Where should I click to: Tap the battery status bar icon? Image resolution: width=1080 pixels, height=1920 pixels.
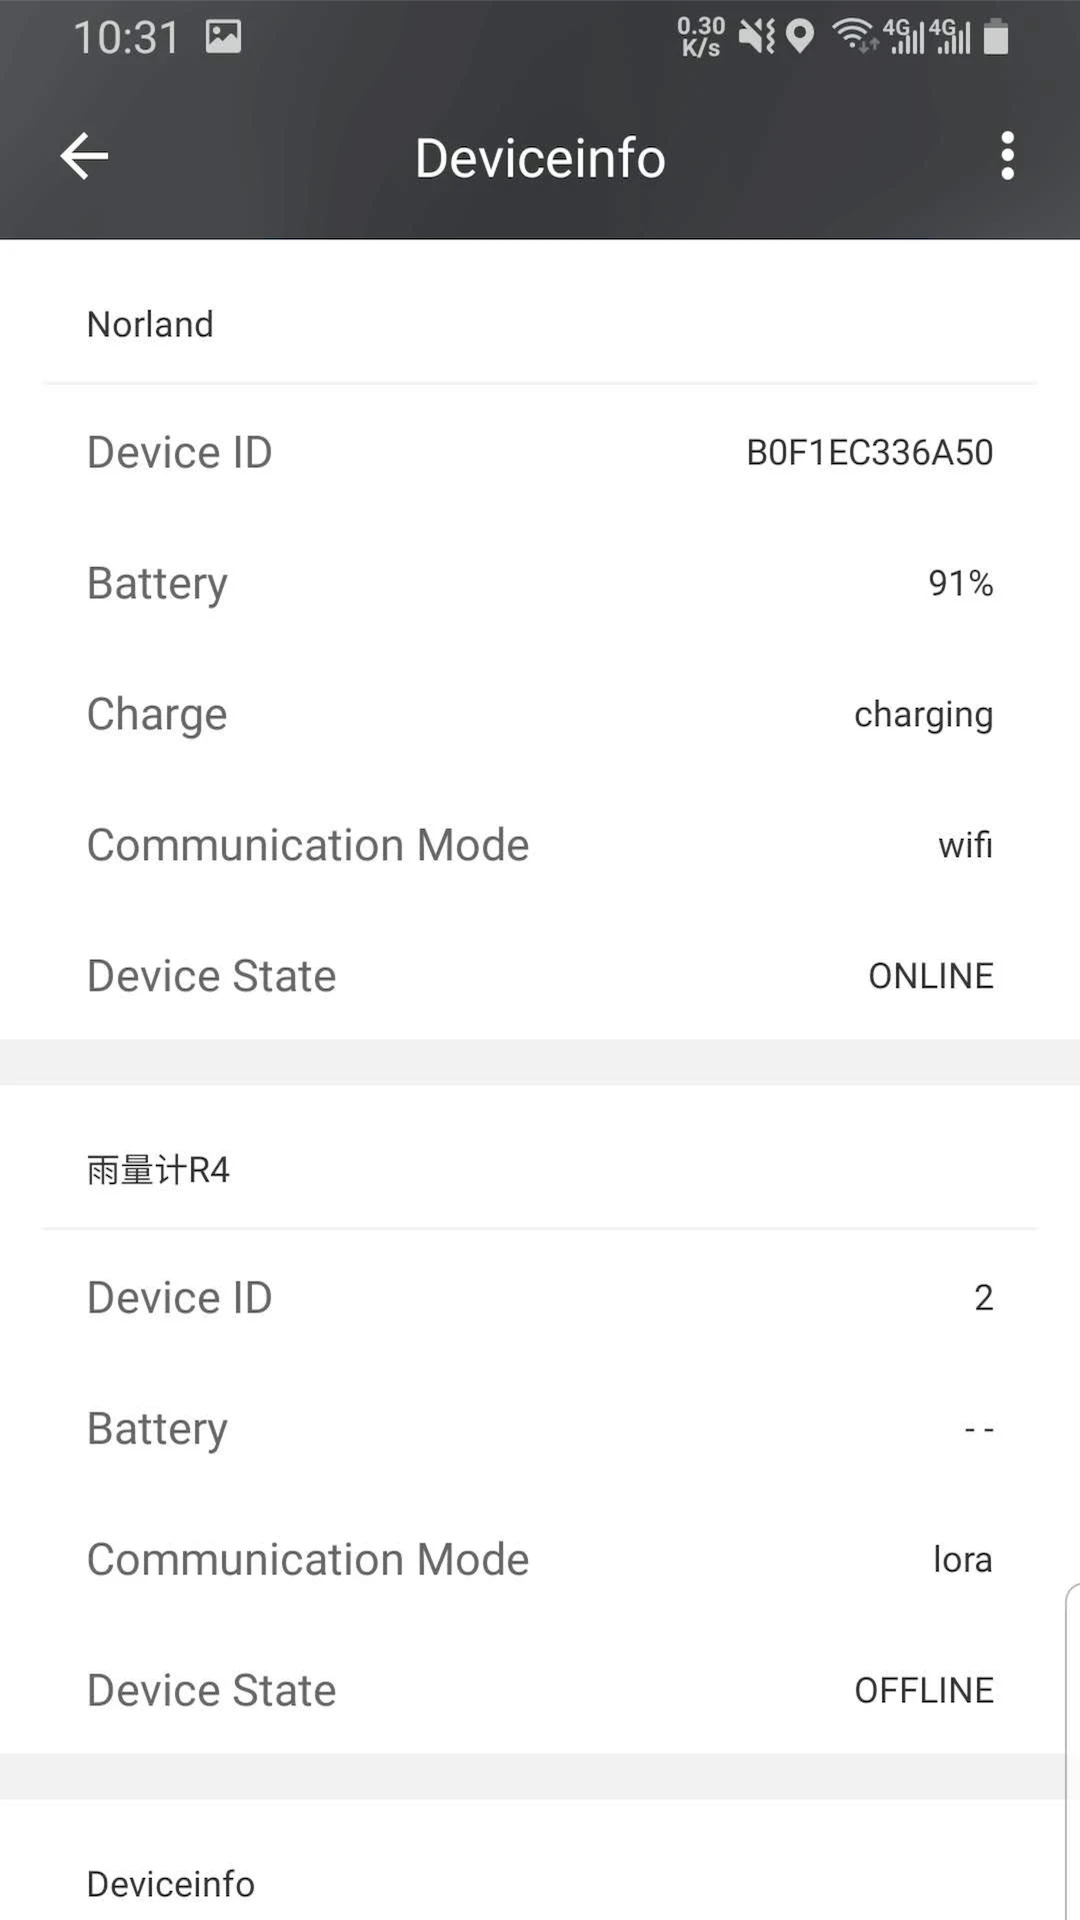[x=996, y=37]
